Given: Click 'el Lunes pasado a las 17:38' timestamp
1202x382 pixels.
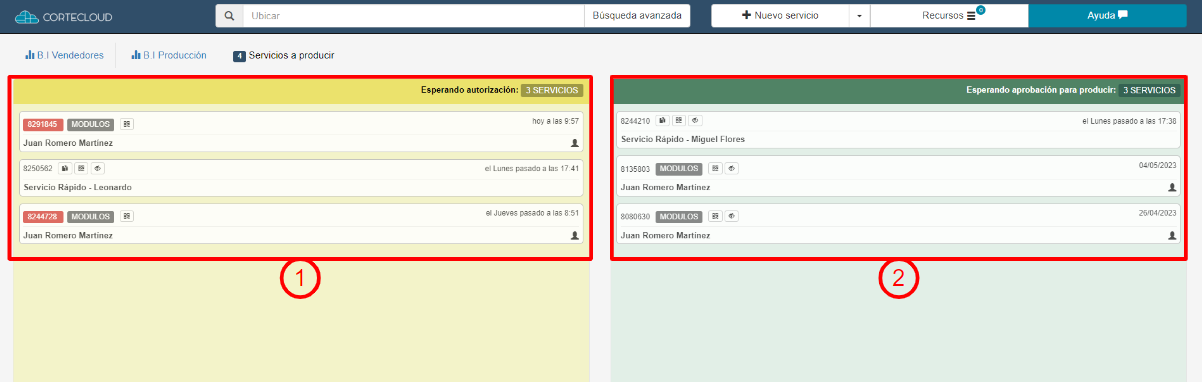Looking at the screenshot, I should tap(1130, 120).
